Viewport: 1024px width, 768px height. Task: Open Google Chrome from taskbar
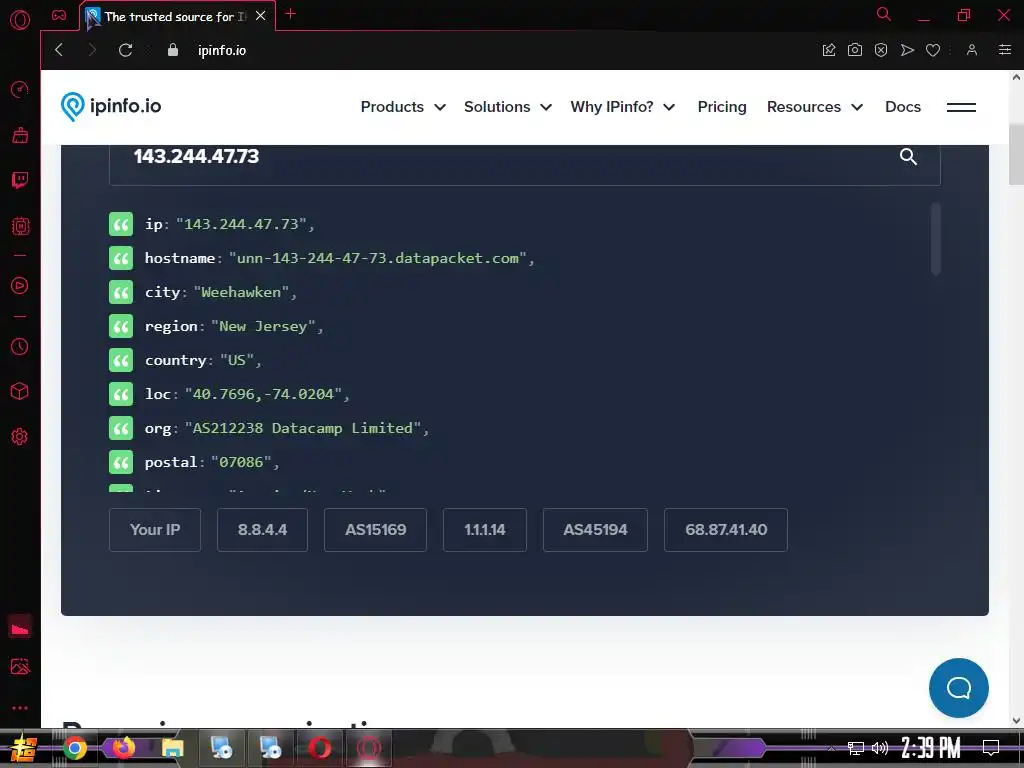click(75, 748)
